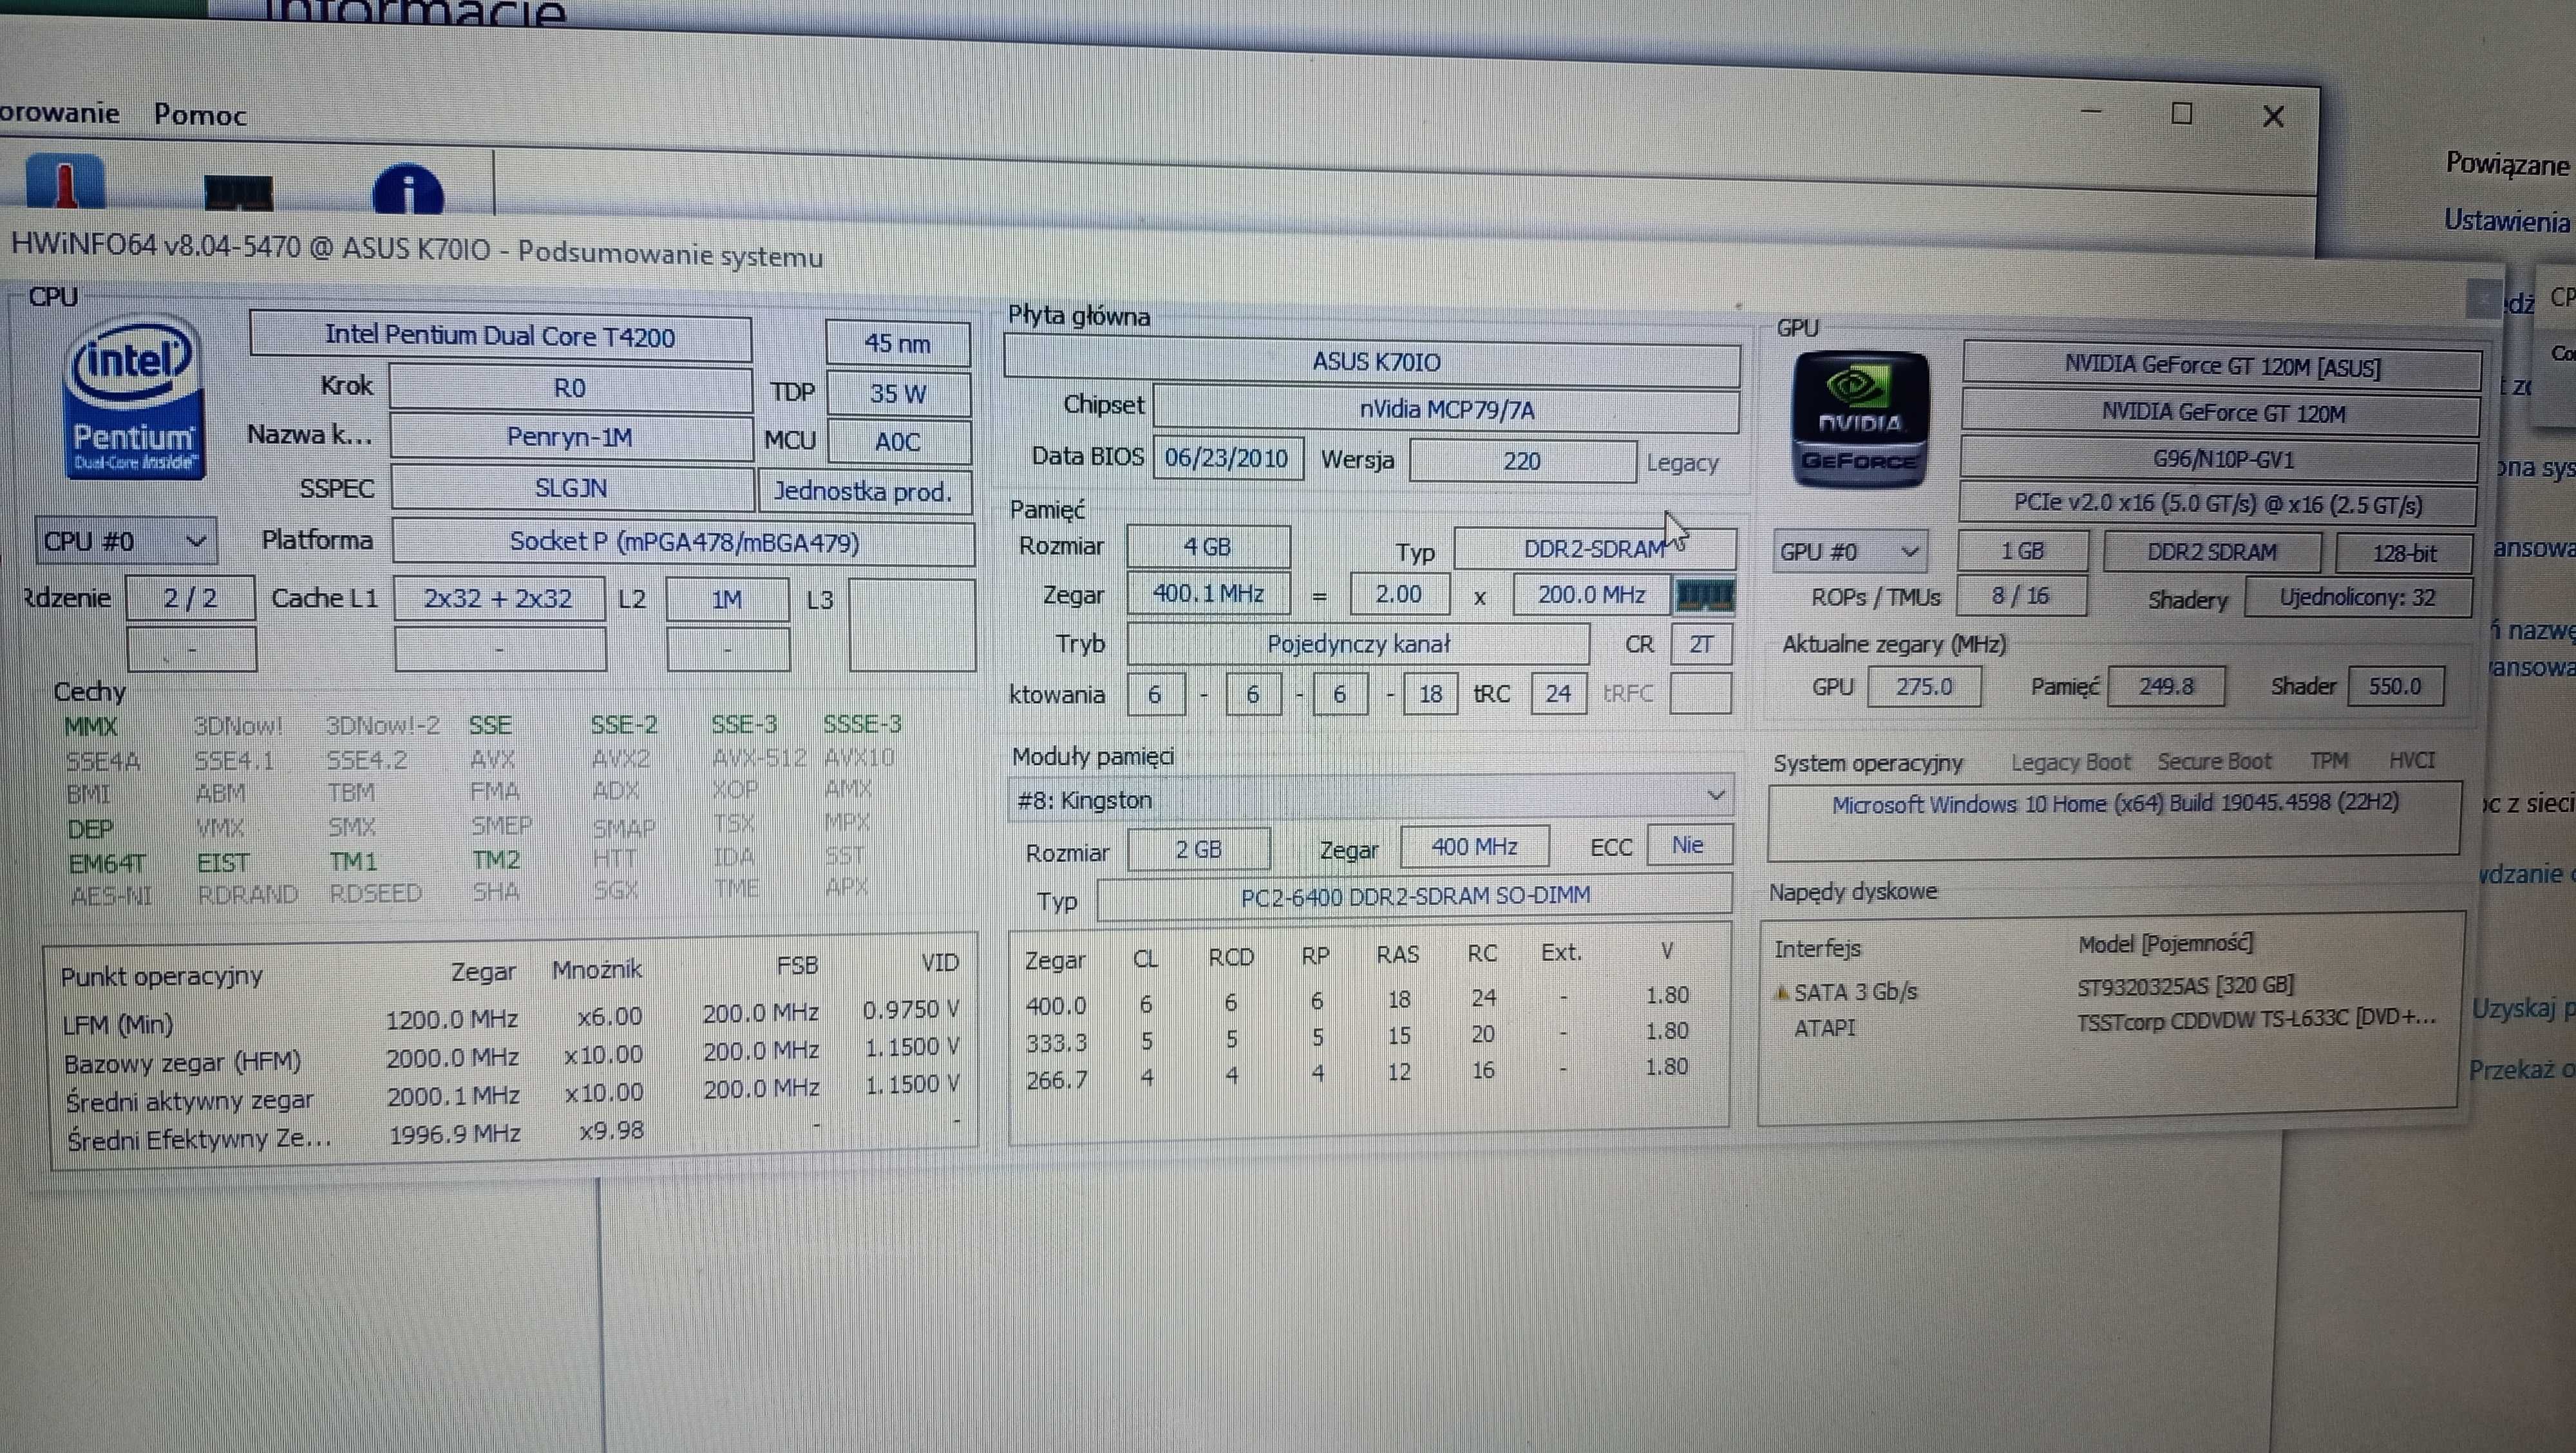
Task: Click the 400.1 MHz memory clock field
Action: click(1208, 594)
